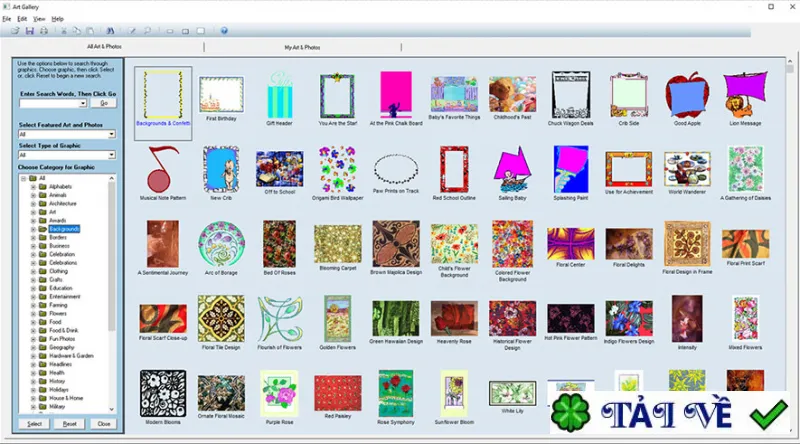Select the large thumbnail size icon
The width and height of the screenshot is (800, 444).
[201, 31]
